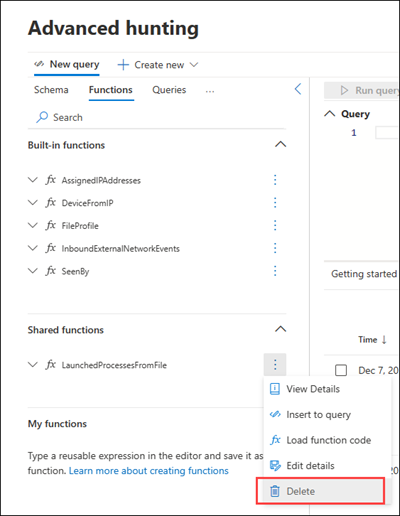This screenshot has width=400, height=516.
Task: Open more options for DeviceFromIP function
Action: pyautogui.click(x=275, y=203)
